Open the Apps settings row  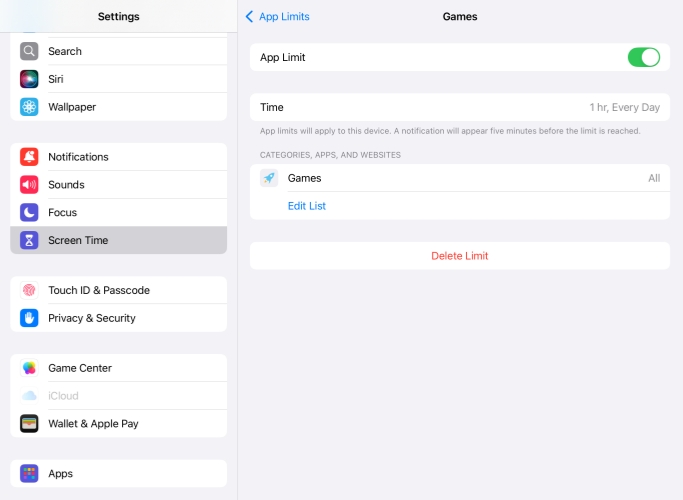coord(118,473)
